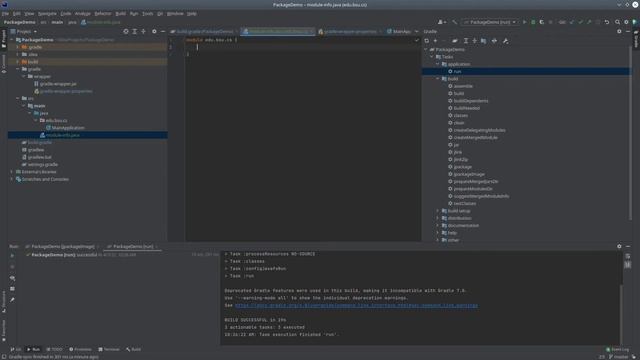Click the green Run button in main toolbar
Image resolution: width=640 pixels, height=360 pixels.
(524, 22)
